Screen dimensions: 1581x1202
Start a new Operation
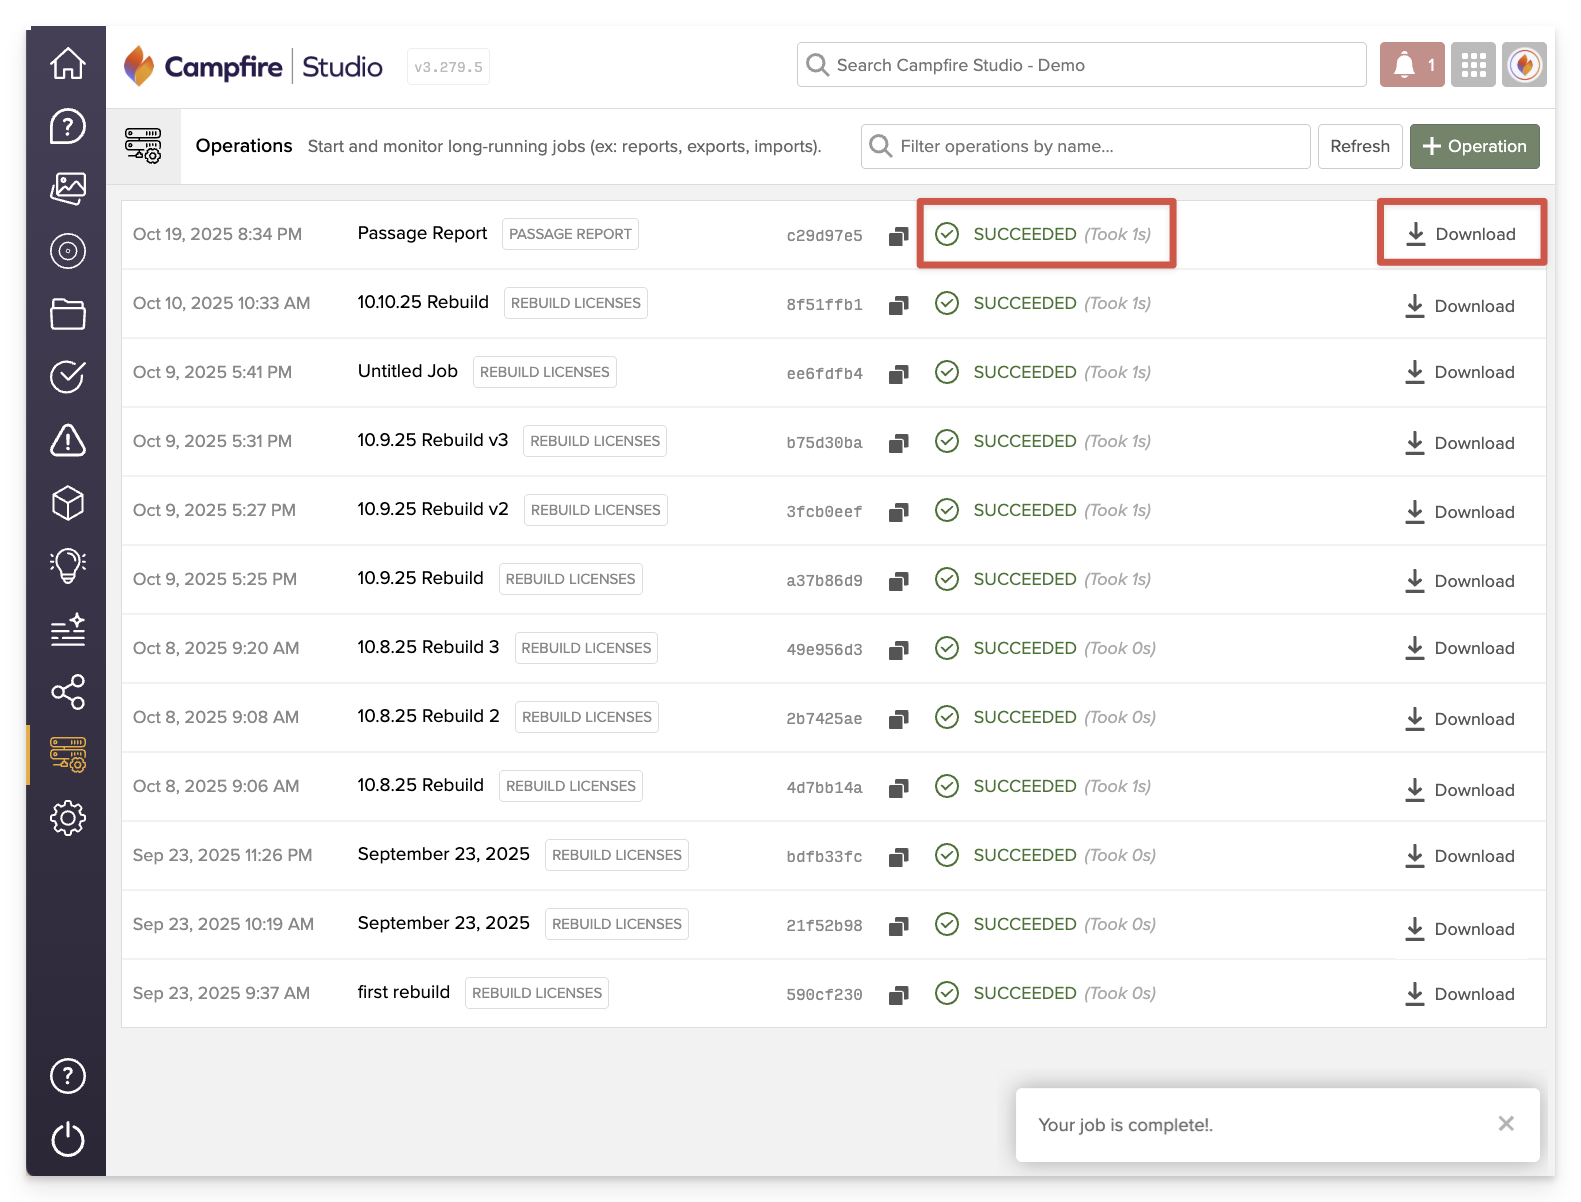1474,146
